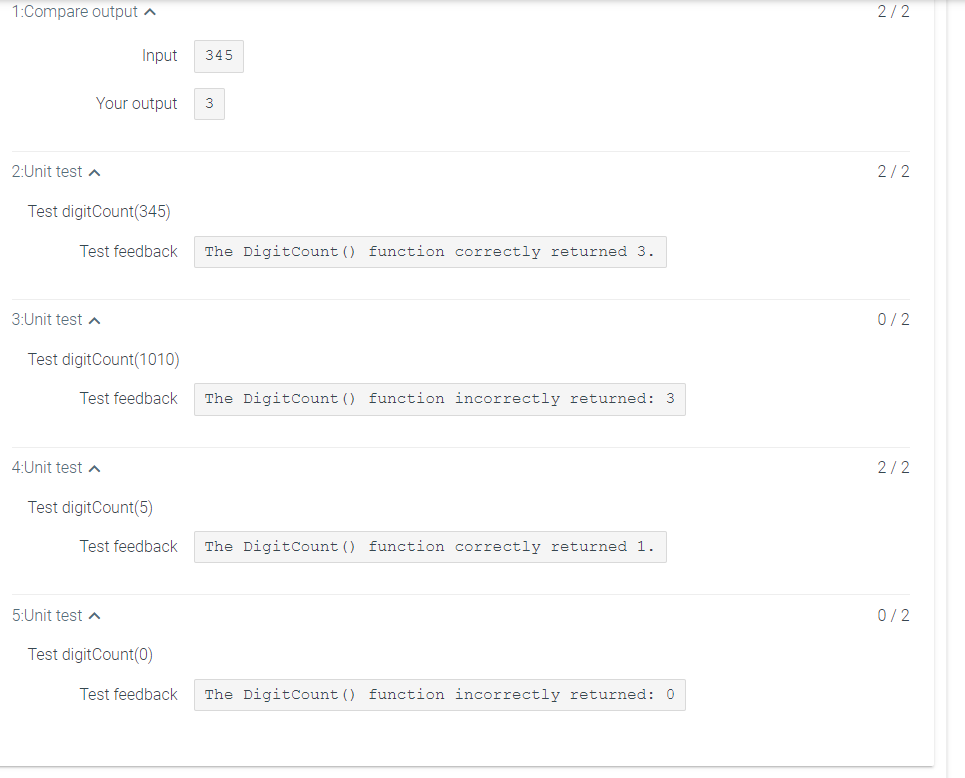
Task: Click the digitCount(0) test label
Action: point(90,654)
